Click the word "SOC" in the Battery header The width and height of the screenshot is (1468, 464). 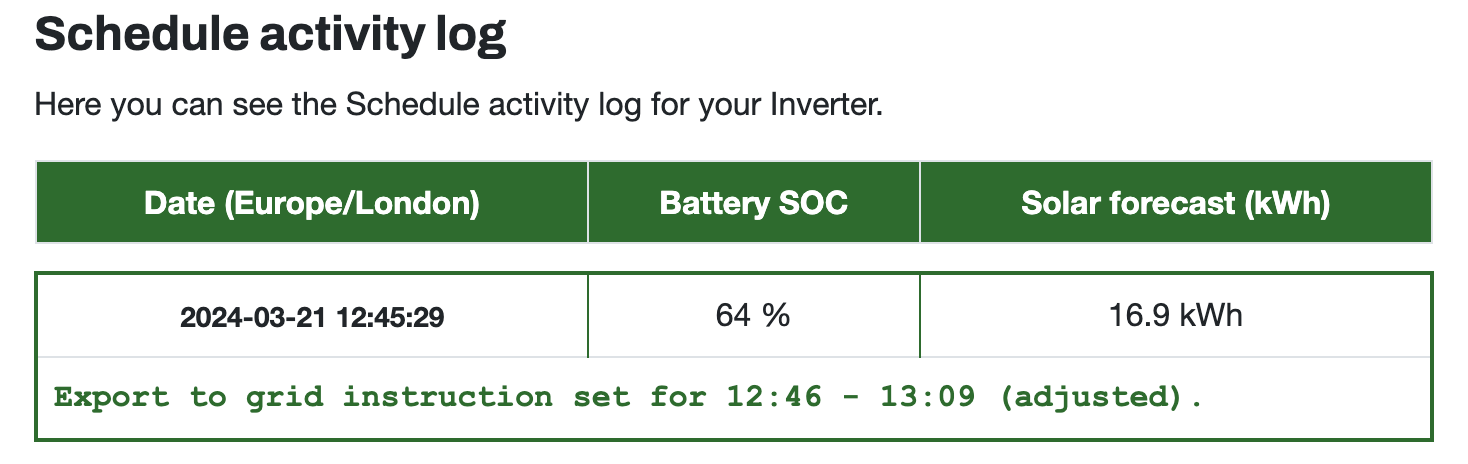pyautogui.click(x=812, y=204)
